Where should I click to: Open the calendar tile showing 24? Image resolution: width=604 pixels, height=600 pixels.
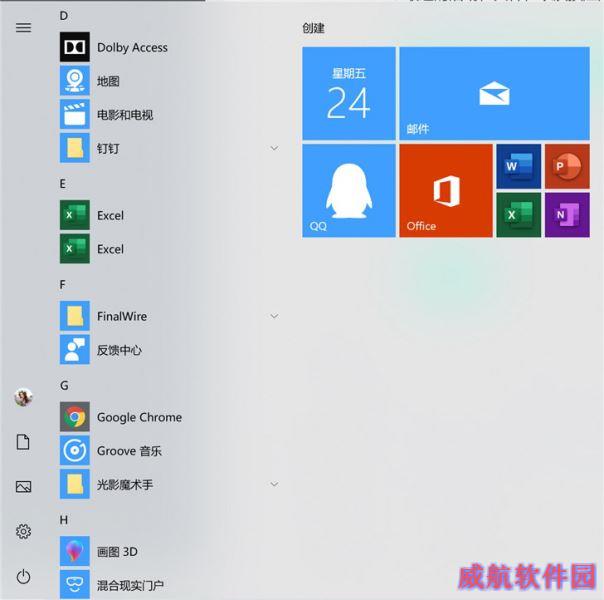coord(349,94)
